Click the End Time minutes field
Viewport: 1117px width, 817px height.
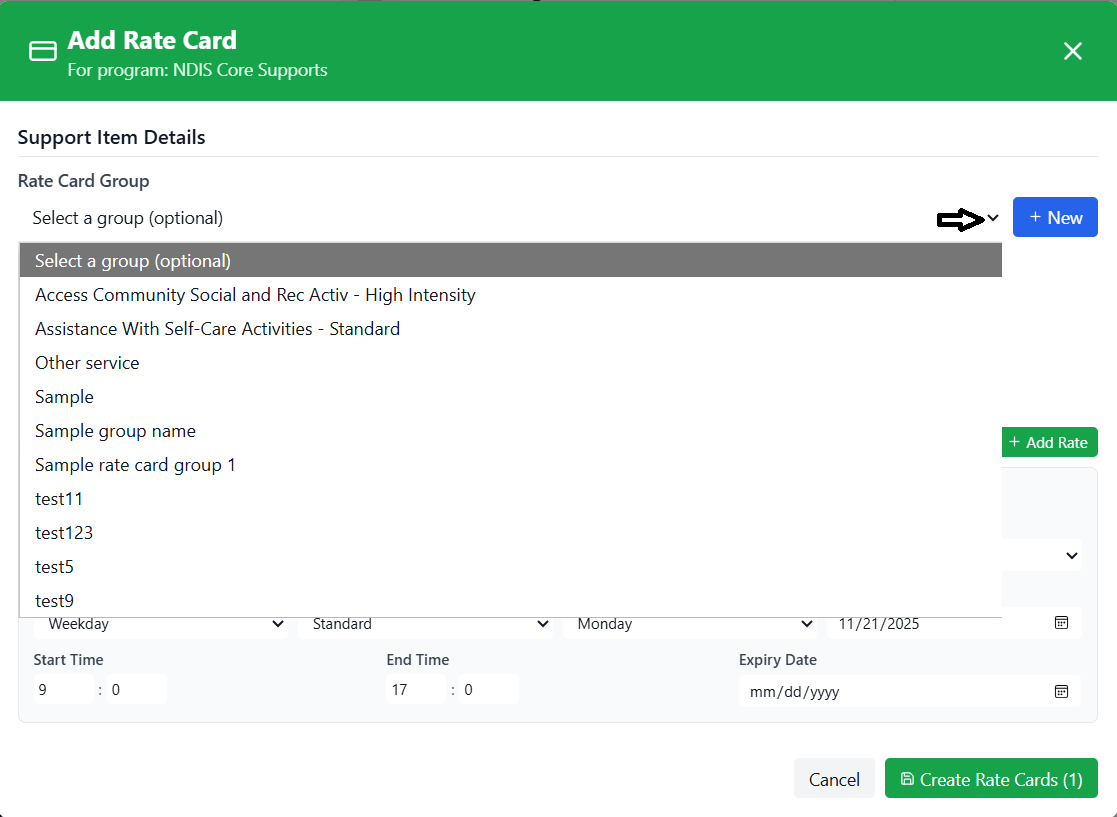[x=488, y=690]
